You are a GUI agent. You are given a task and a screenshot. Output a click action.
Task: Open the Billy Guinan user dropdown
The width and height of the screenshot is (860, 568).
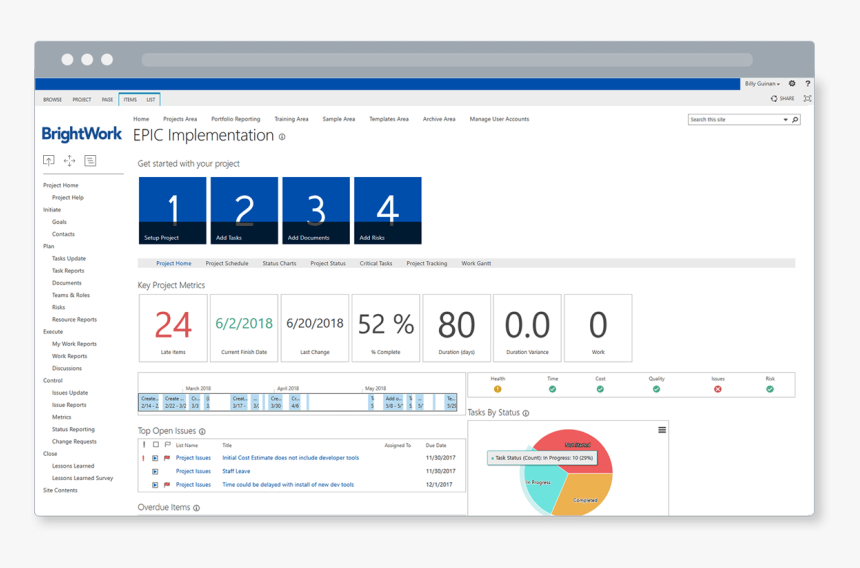762,84
